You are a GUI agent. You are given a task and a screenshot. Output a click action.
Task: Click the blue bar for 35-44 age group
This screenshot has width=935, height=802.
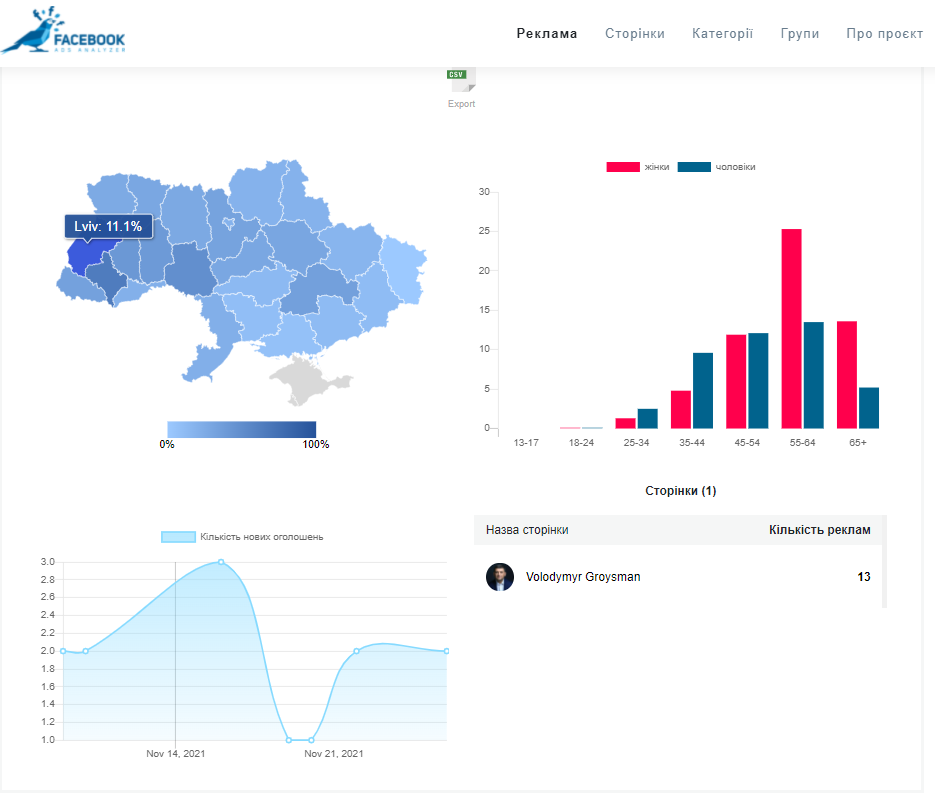pos(703,390)
